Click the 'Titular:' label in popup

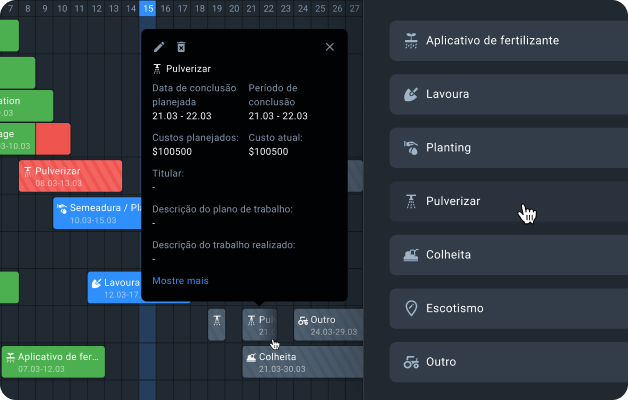click(x=168, y=173)
